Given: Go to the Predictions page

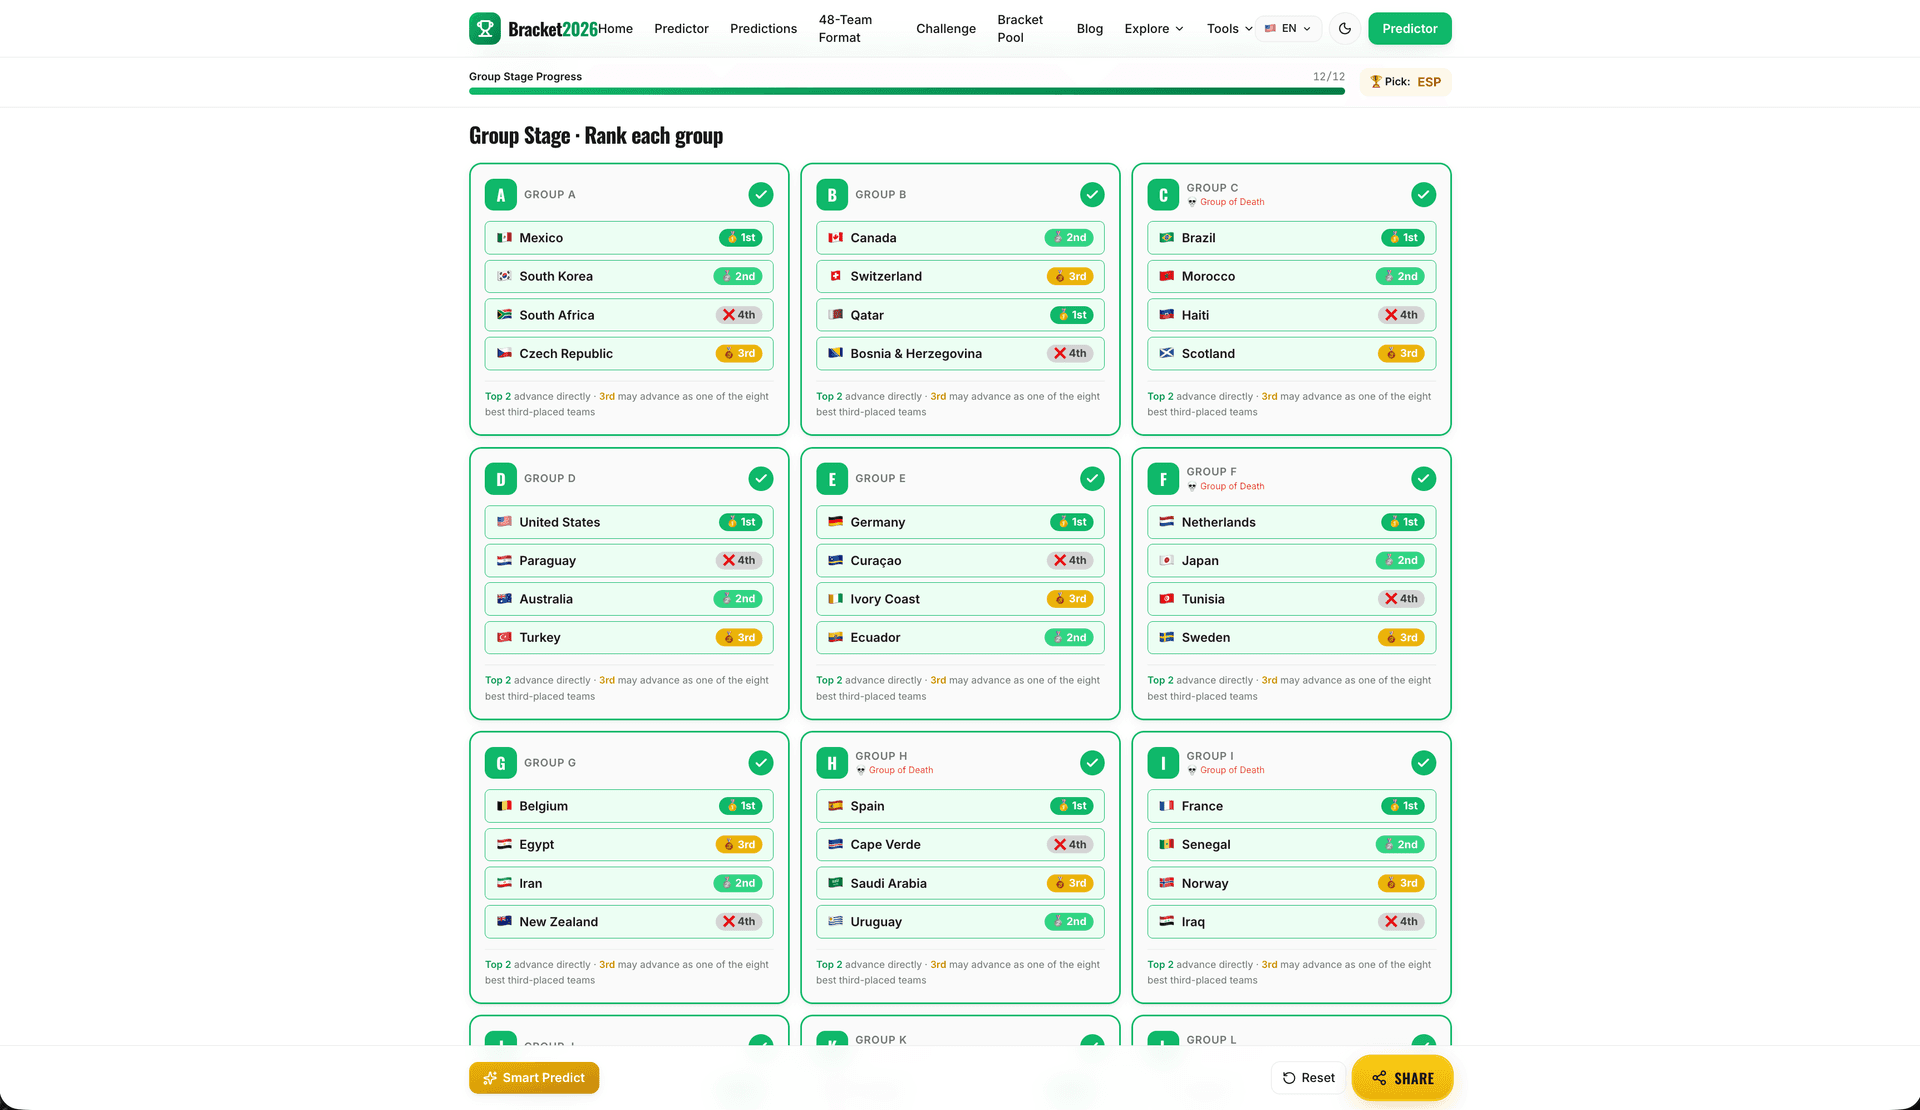Looking at the screenshot, I should pos(763,29).
